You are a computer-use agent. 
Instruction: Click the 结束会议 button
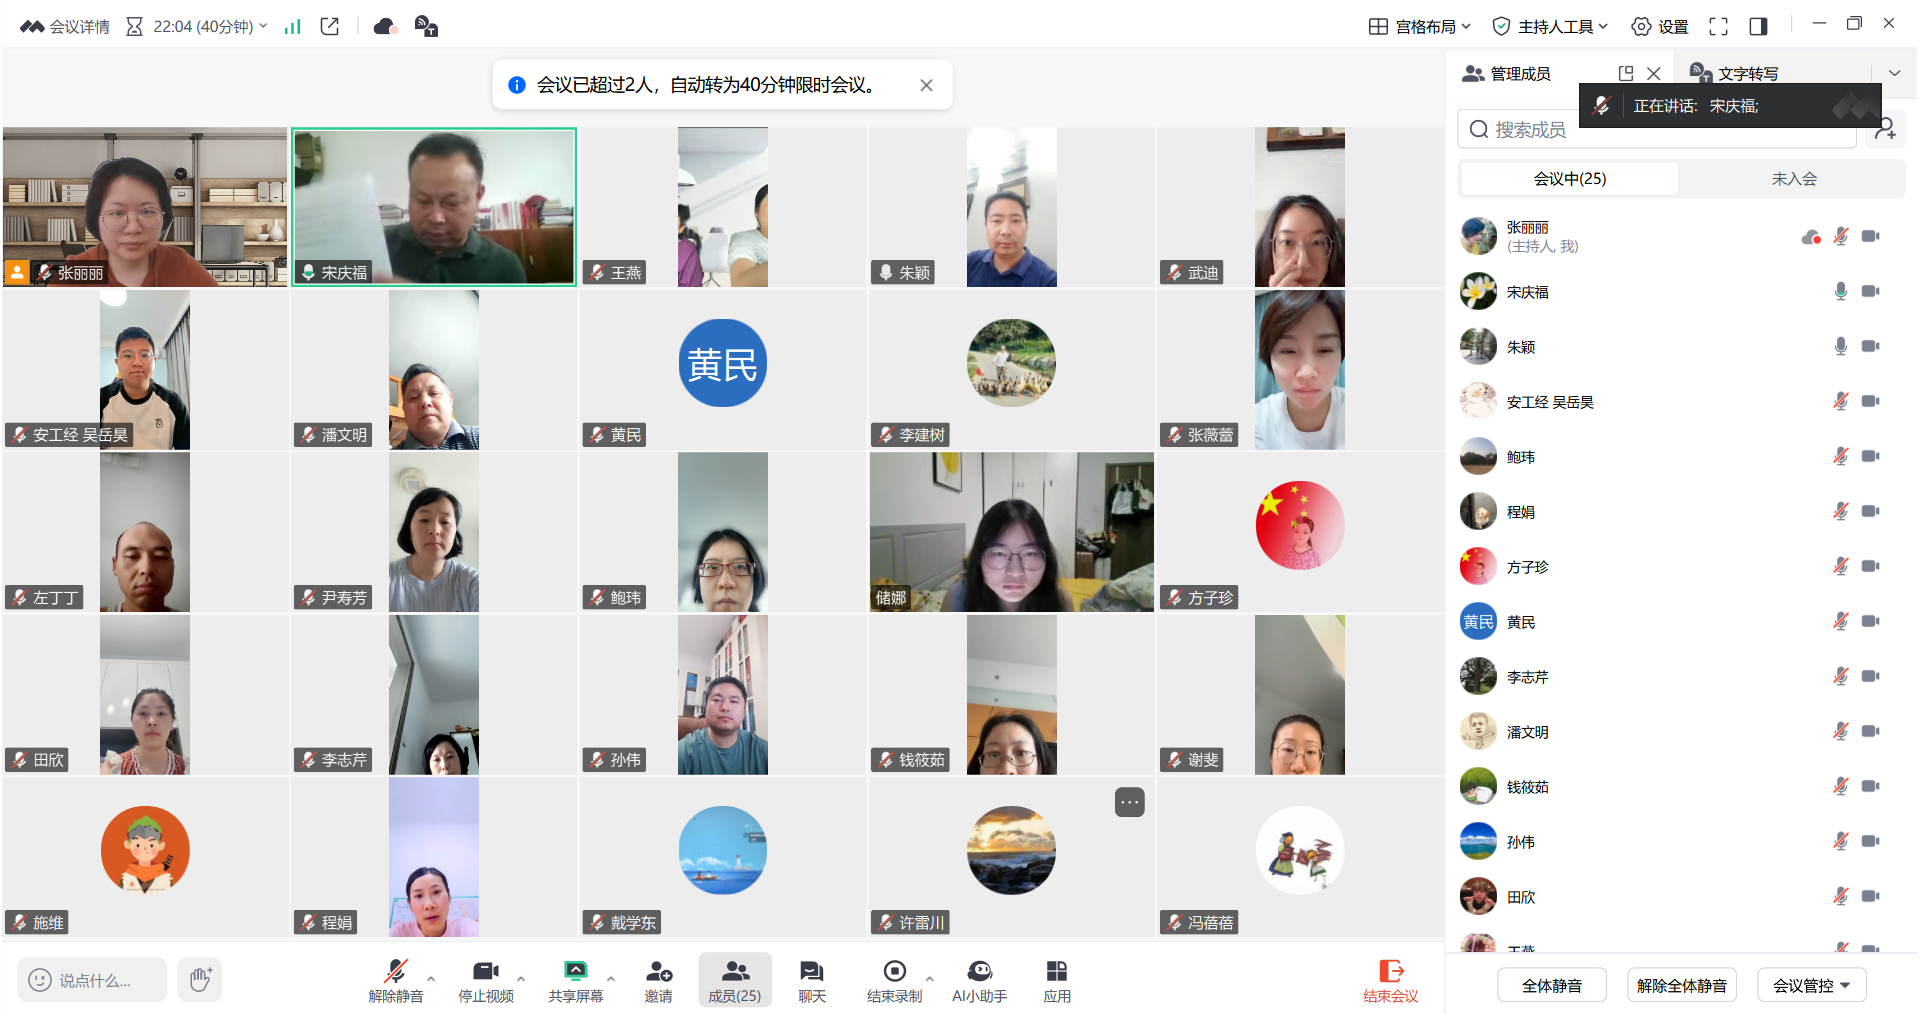coord(1390,980)
